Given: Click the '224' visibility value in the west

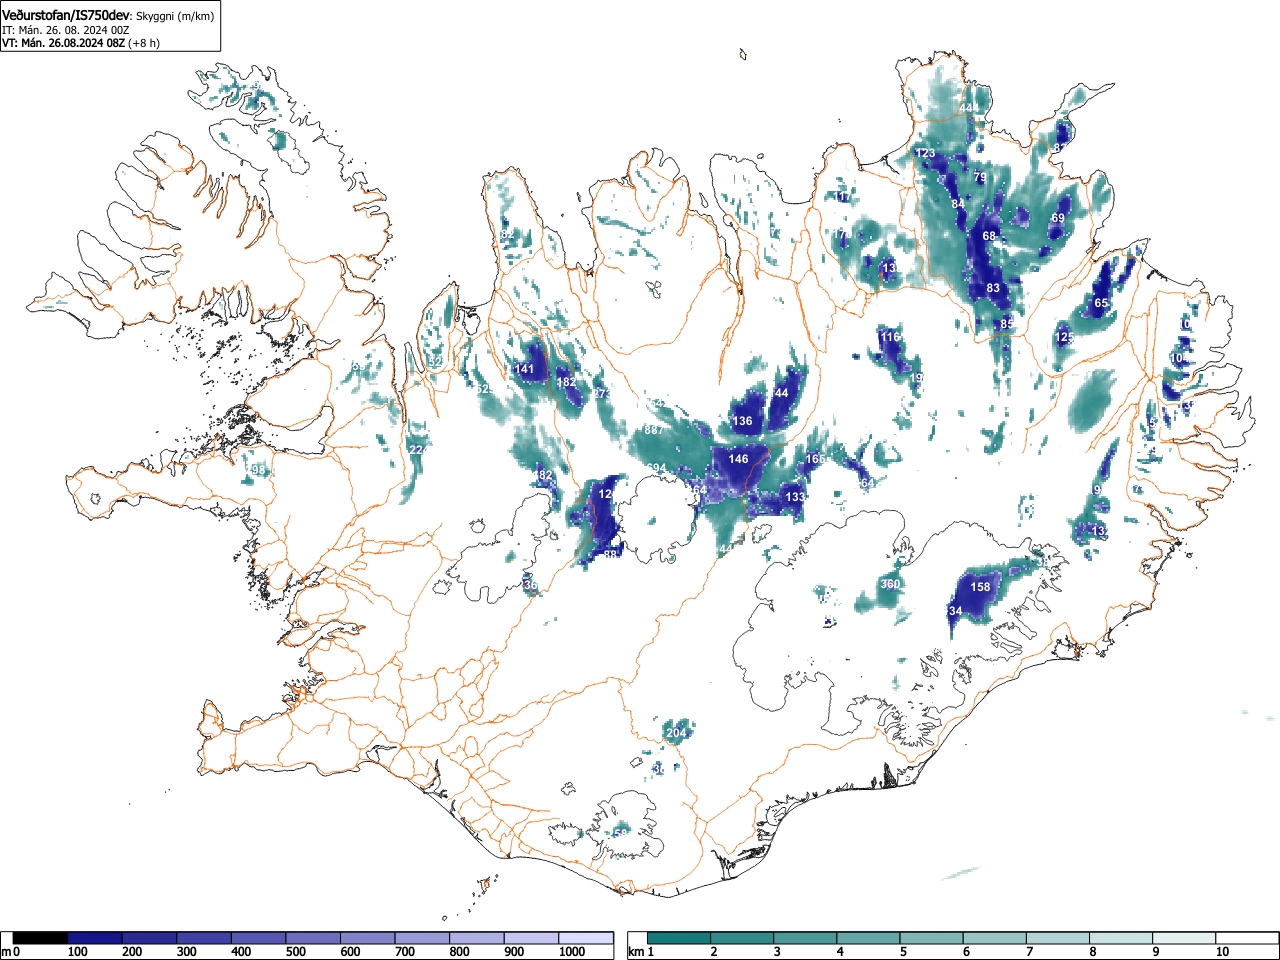Looking at the screenshot, I should tap(418, 450).
